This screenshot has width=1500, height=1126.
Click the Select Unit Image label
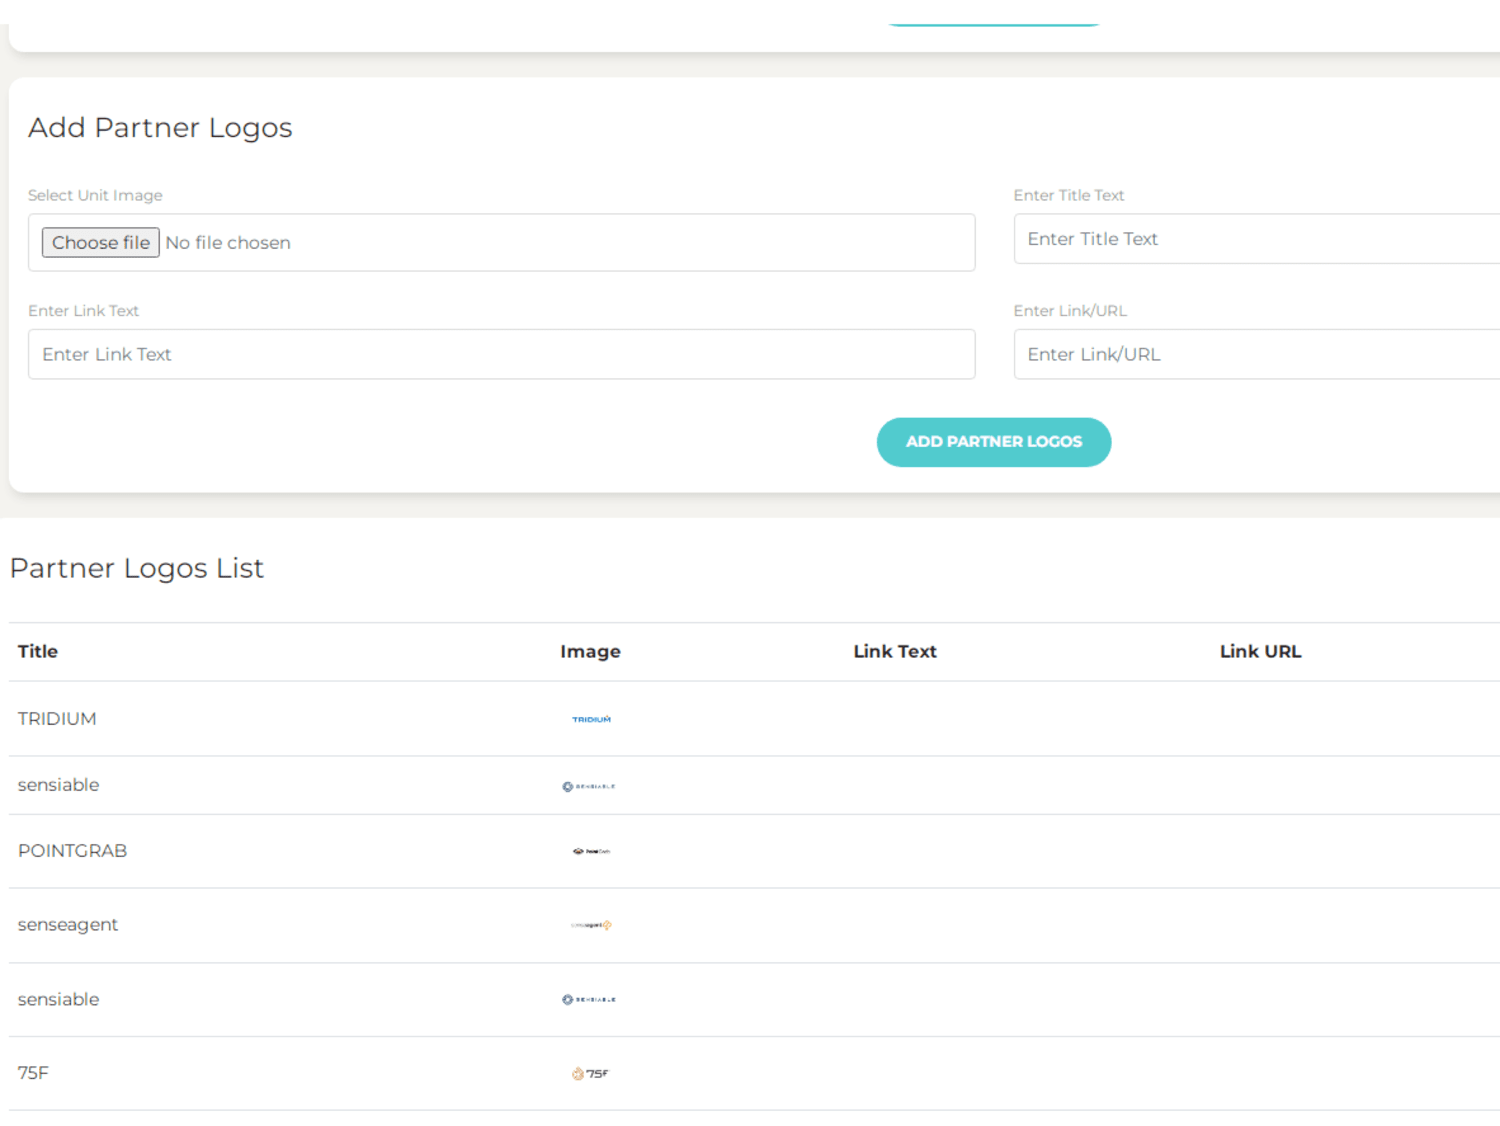click(x=95, y=195)
